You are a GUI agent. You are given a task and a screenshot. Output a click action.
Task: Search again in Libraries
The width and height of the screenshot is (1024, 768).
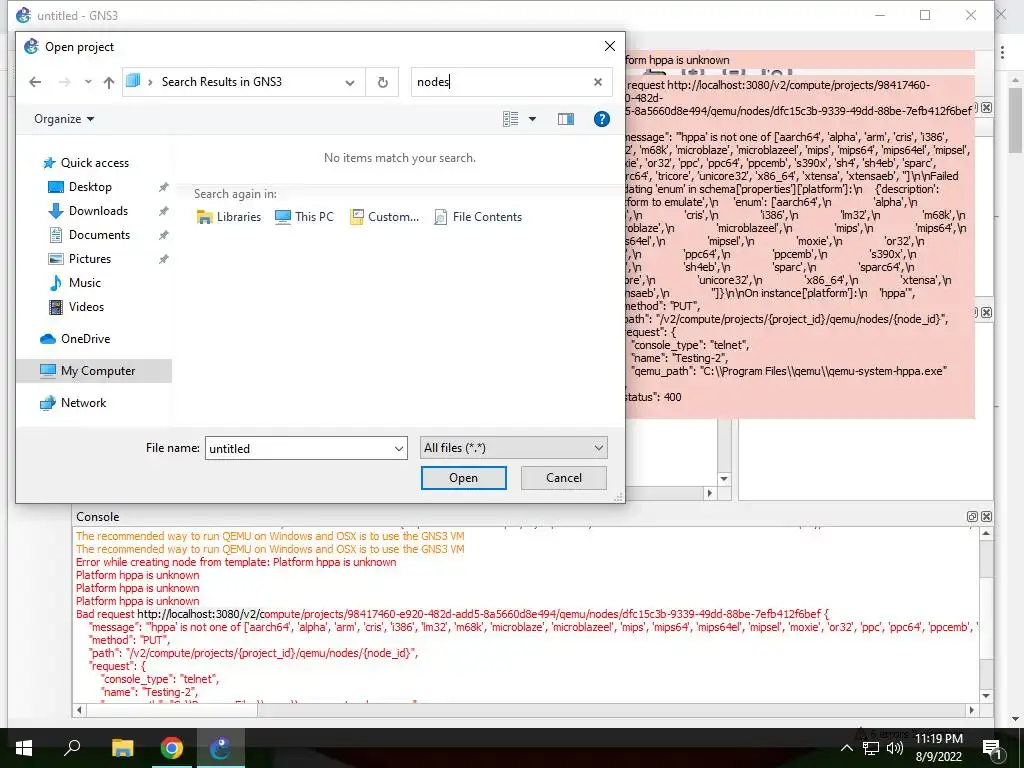(x=229, y=217)
